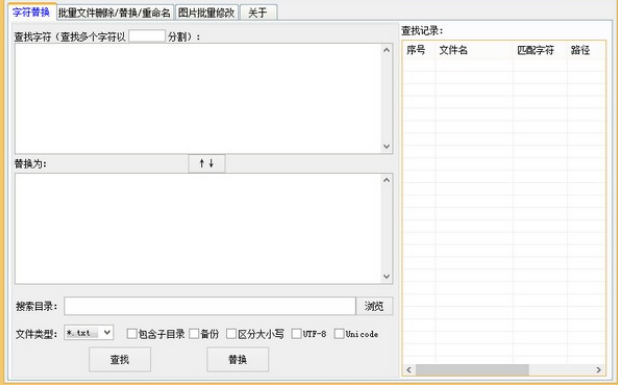Click the 搜索目录 path input field

click(210, 306)
